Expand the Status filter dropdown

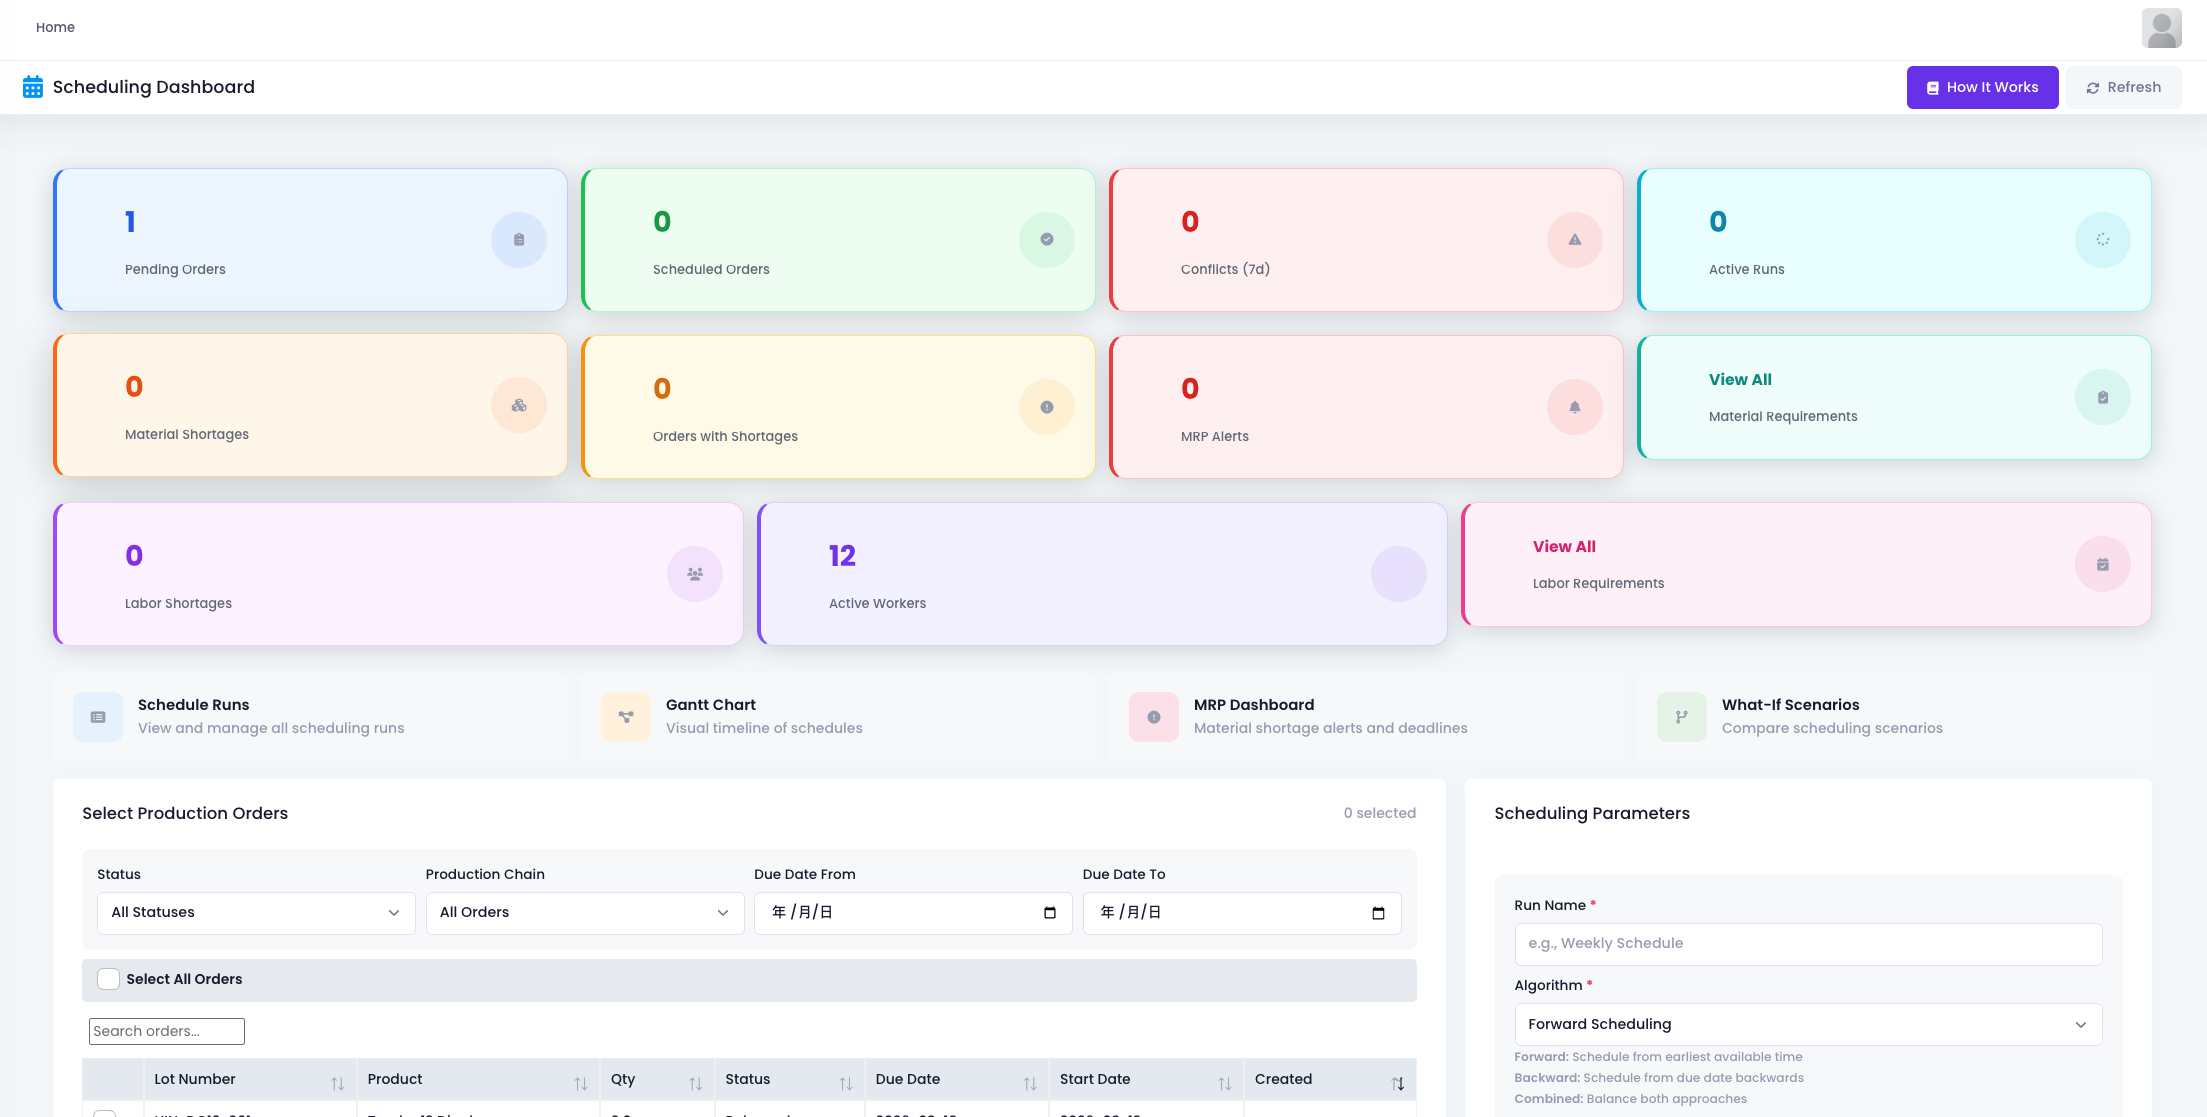[x=256, y=913]
